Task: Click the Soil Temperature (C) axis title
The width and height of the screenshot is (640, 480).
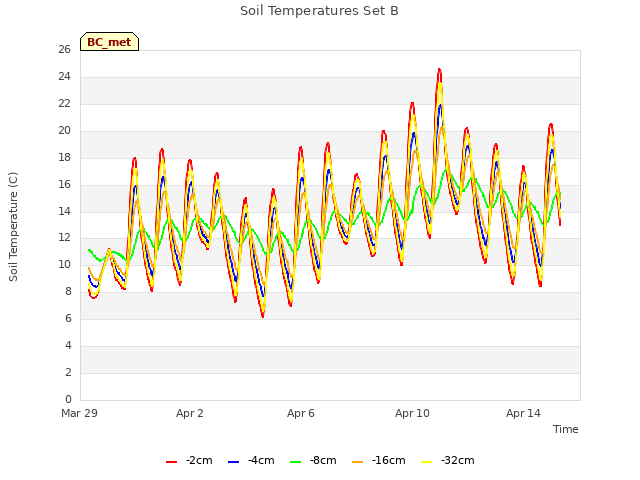Action: pos(13,227)
